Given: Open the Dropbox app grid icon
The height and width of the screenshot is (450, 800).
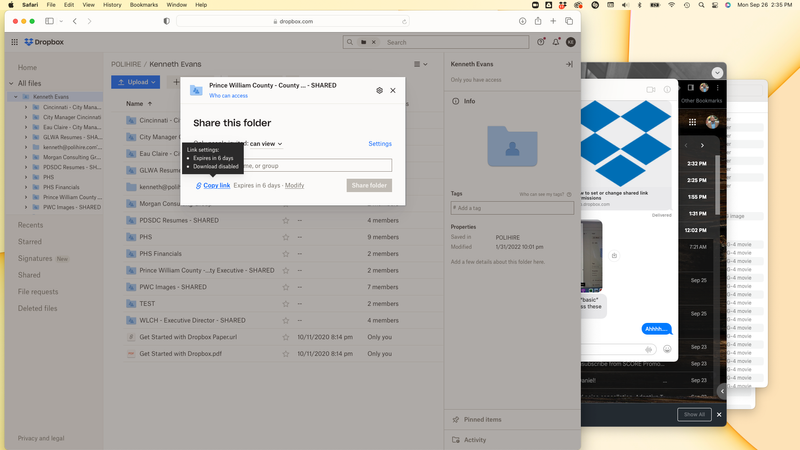Looking at the screenshot, I should [x=14, y=42].
